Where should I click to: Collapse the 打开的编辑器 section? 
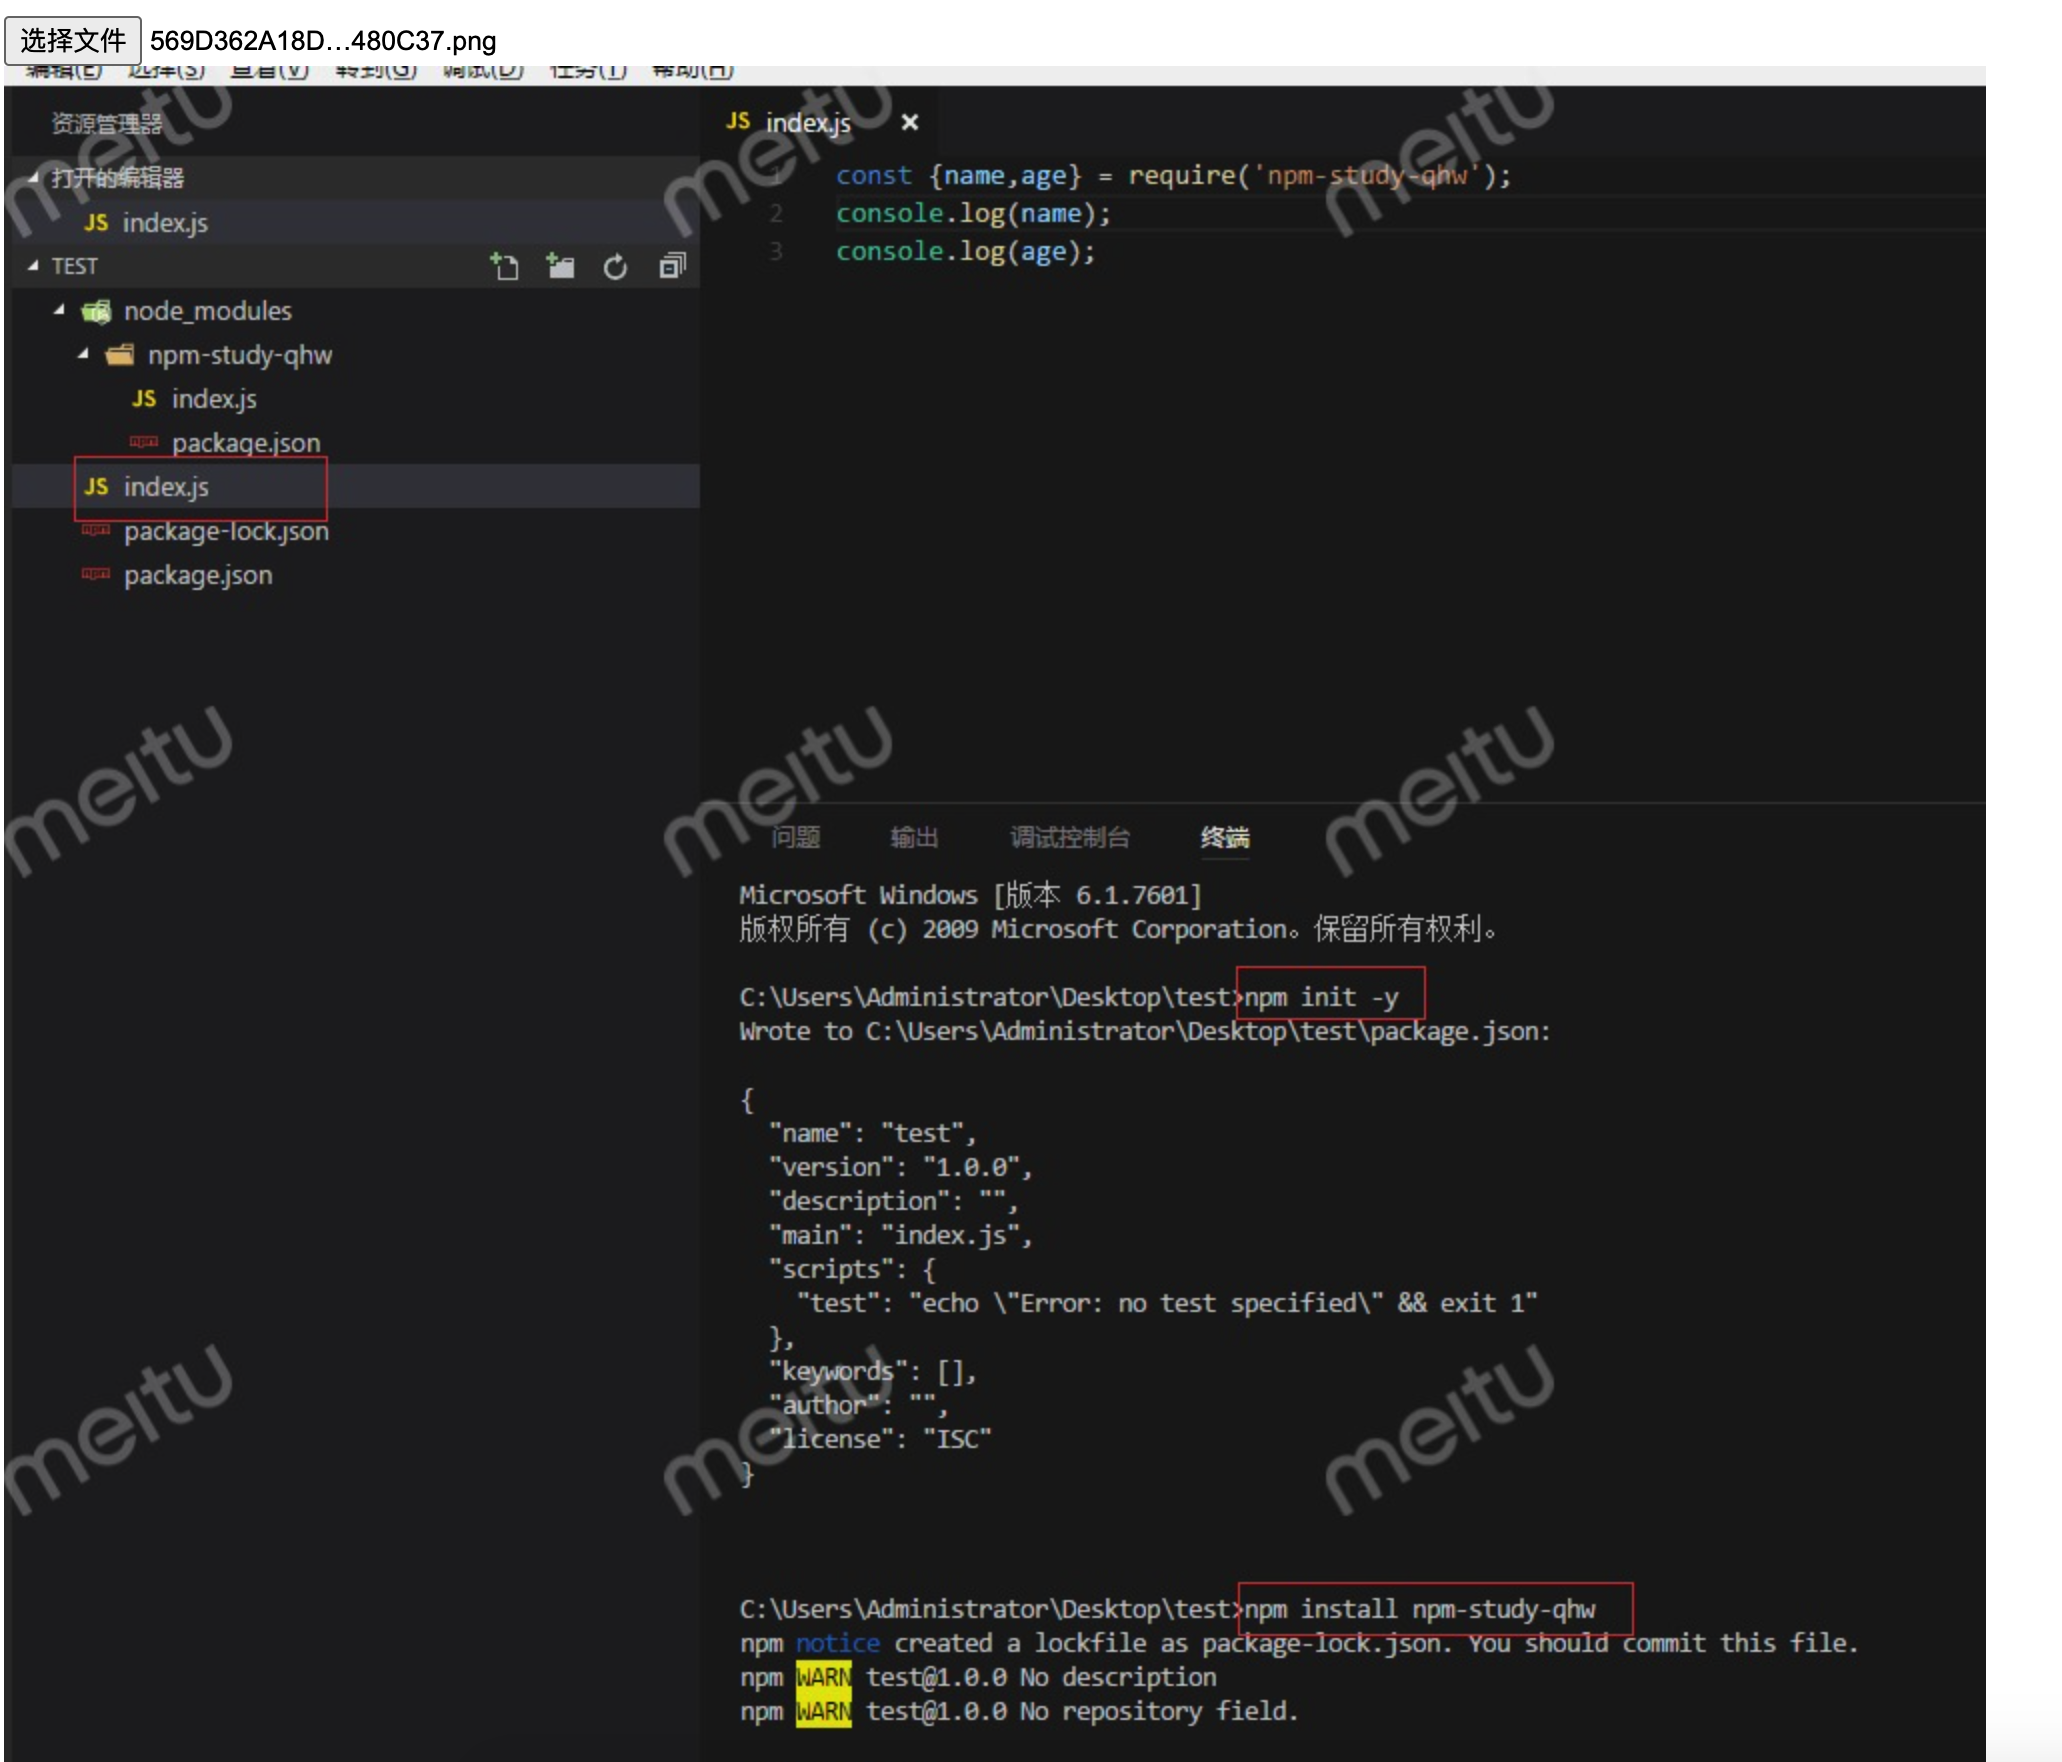pos(33,178)
